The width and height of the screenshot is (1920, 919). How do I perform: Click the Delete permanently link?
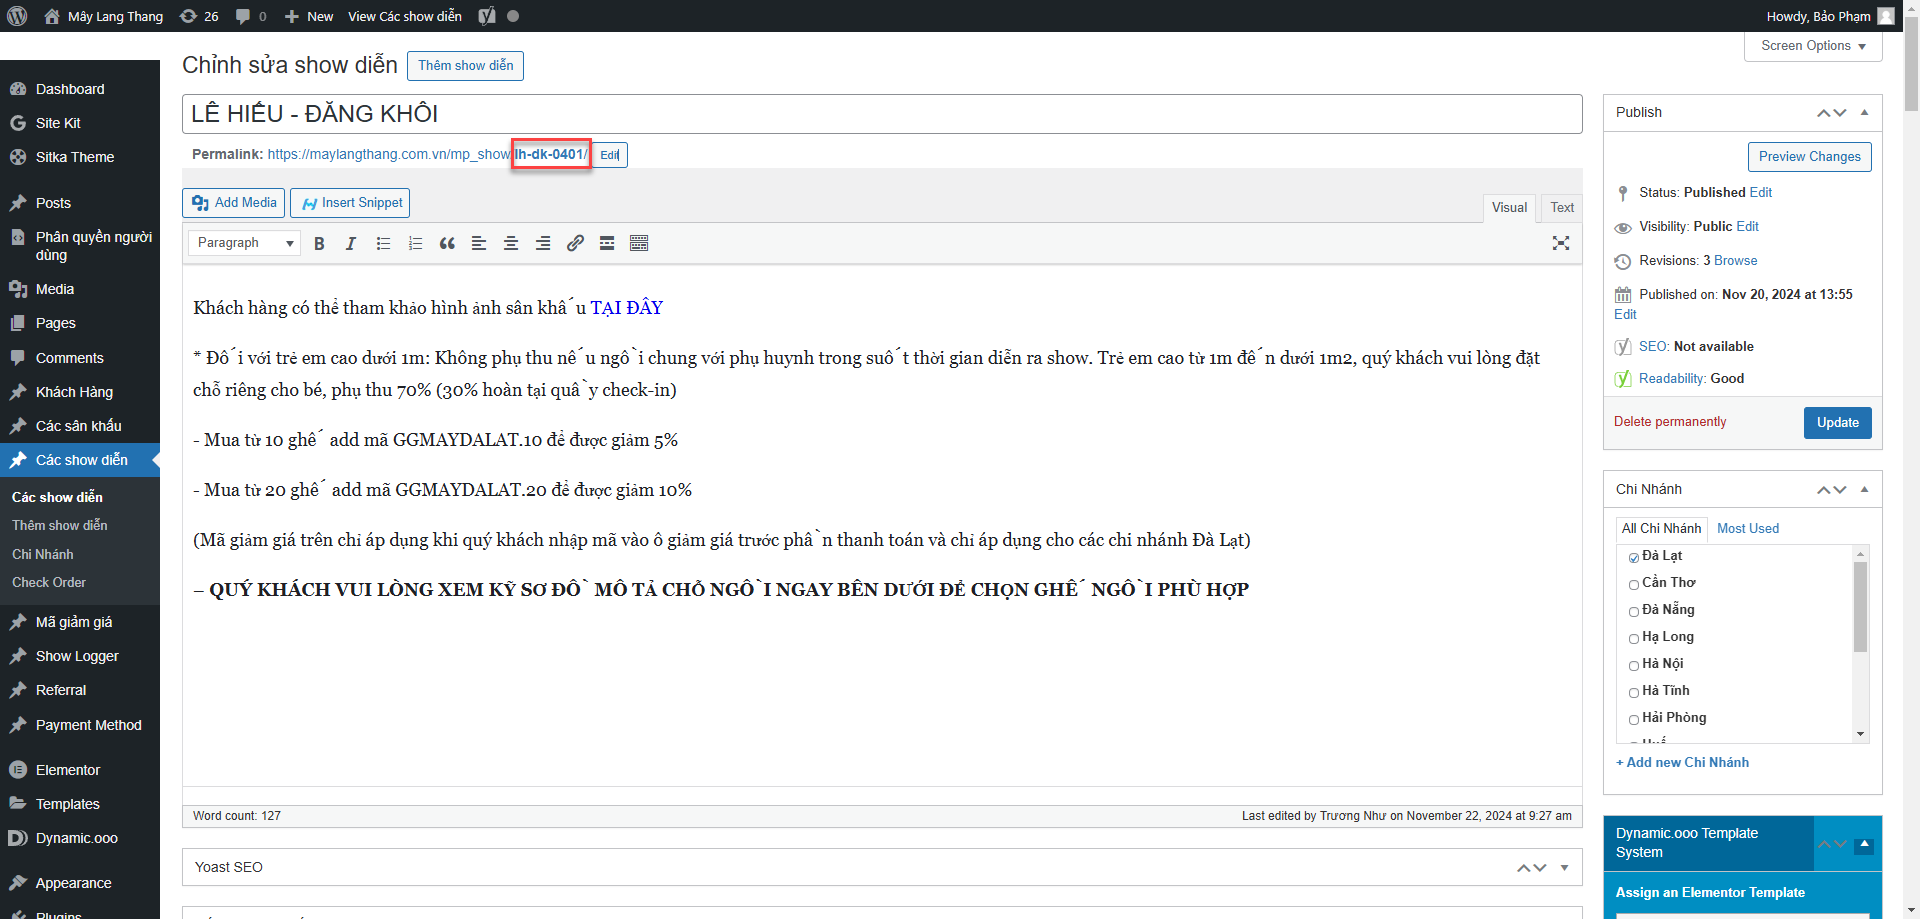click(1669, 422)
